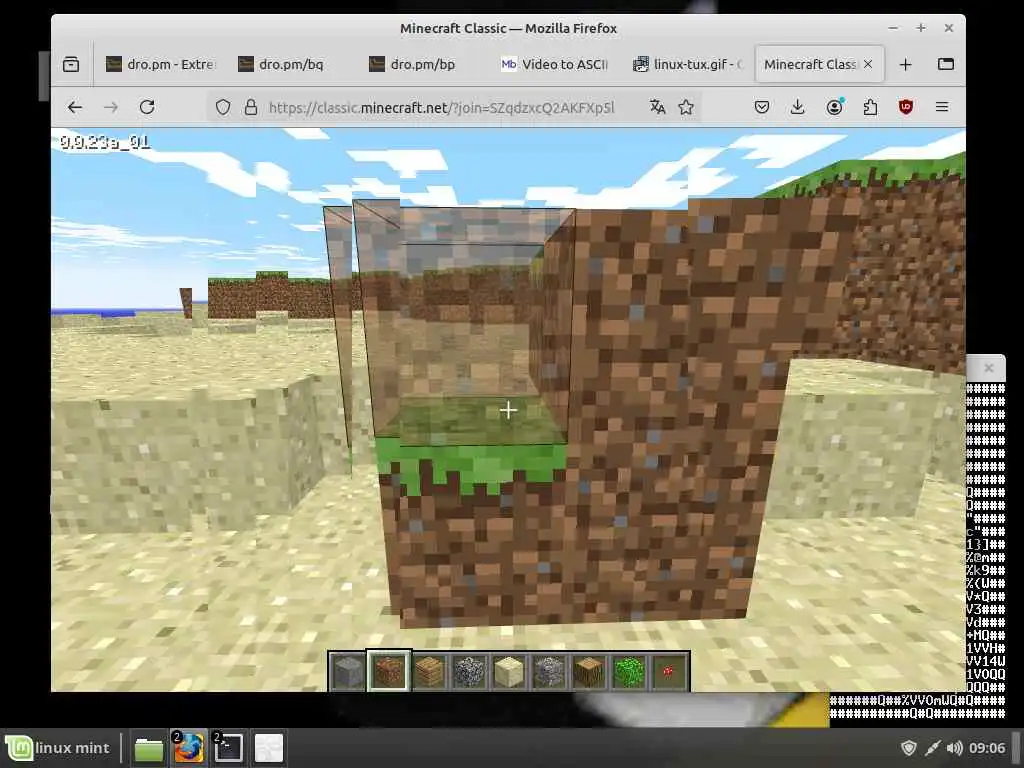Select the wooden planks block in hotbar
Viewport: 1024px width, 768px height.
click(429, 671)
